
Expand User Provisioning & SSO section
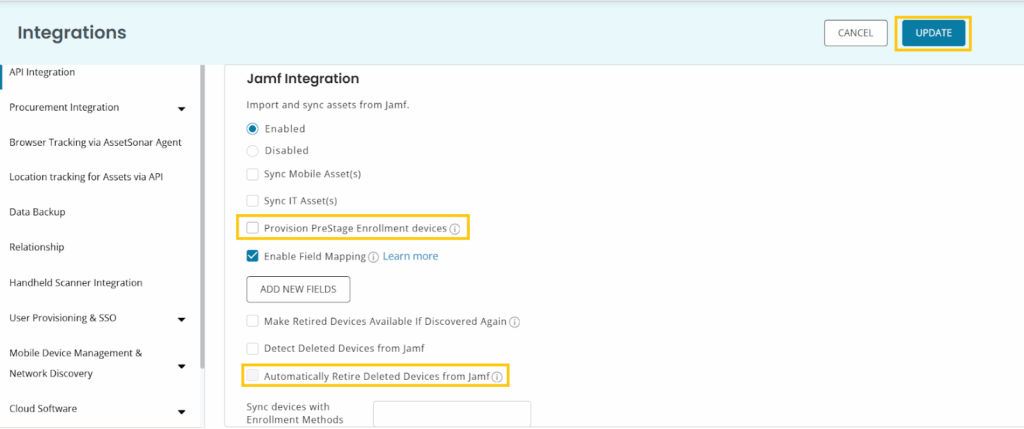pyautogui.click(x=182, y=319)
